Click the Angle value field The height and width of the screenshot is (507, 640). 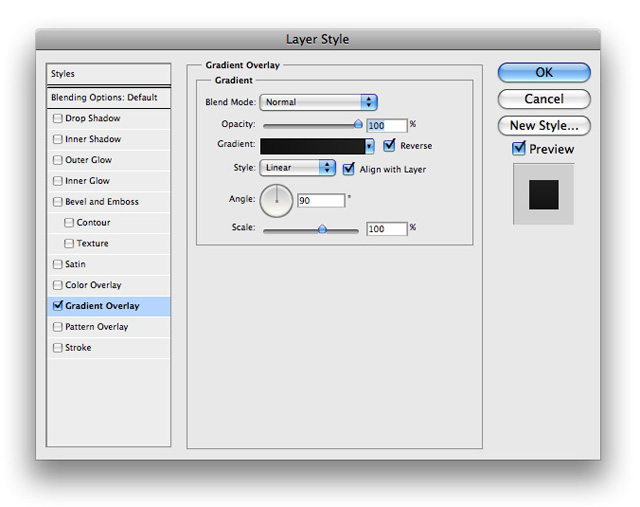click(321, 200)
